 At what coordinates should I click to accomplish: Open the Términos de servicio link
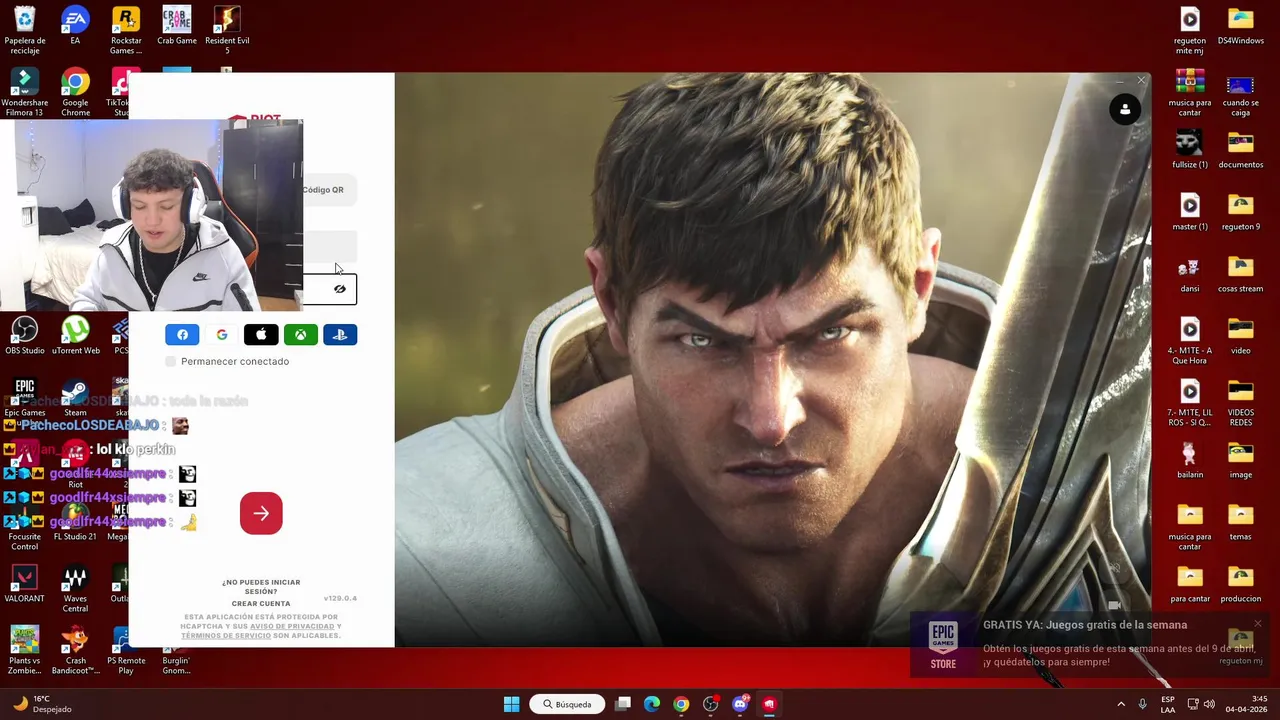tap(226, 635)
